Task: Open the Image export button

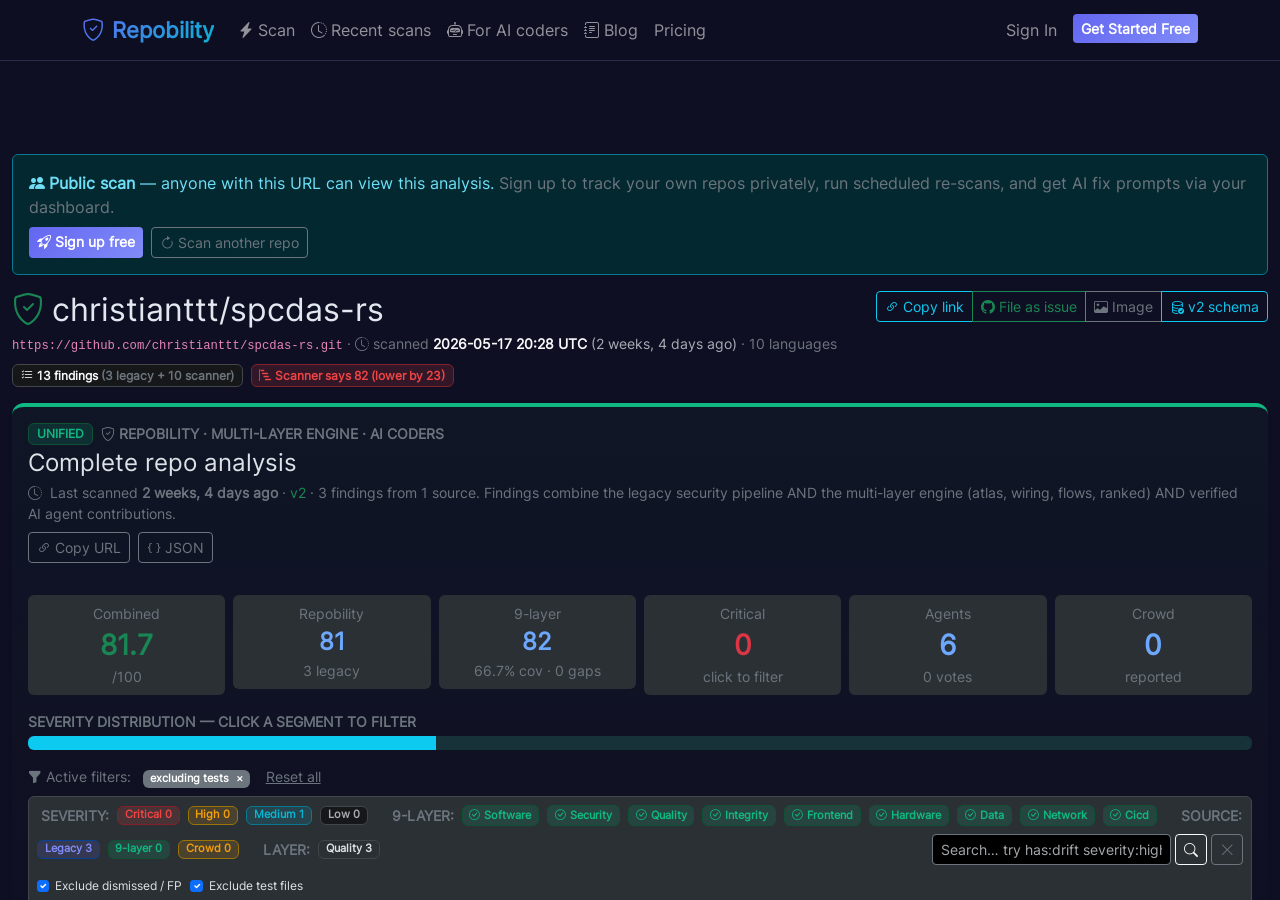Action: click(1123, 307)
